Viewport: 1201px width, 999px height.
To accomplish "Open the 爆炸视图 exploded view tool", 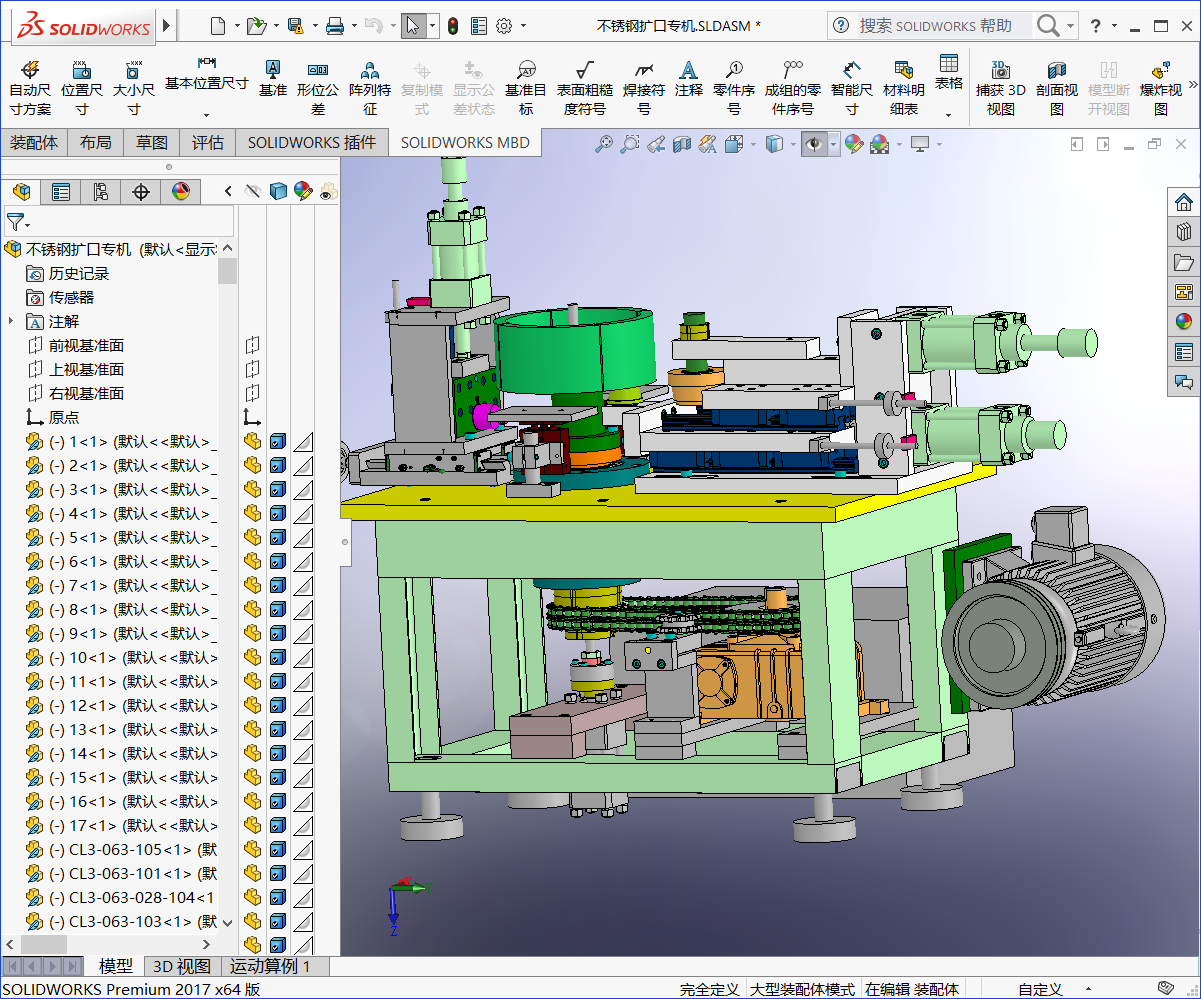I will pyautogui.click(x=1161, y=88).
